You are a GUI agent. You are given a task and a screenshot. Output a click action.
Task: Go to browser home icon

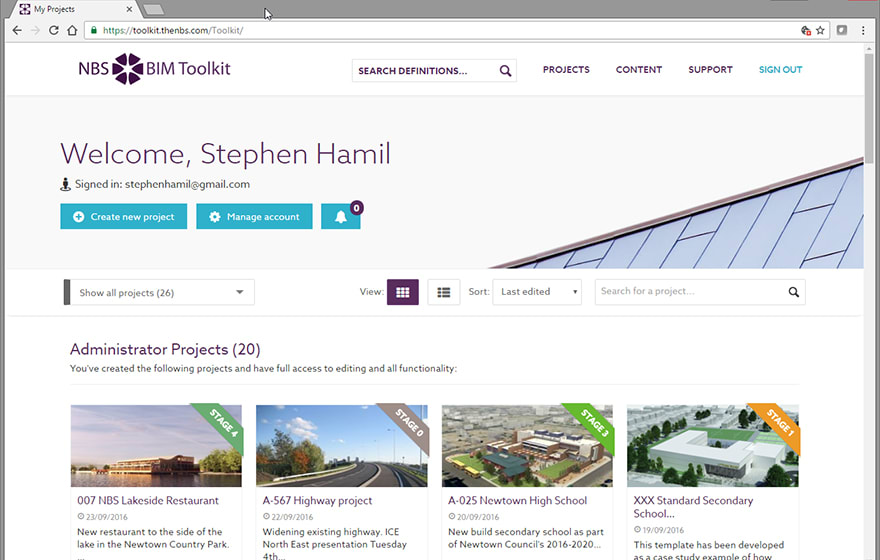coord(72,30)
